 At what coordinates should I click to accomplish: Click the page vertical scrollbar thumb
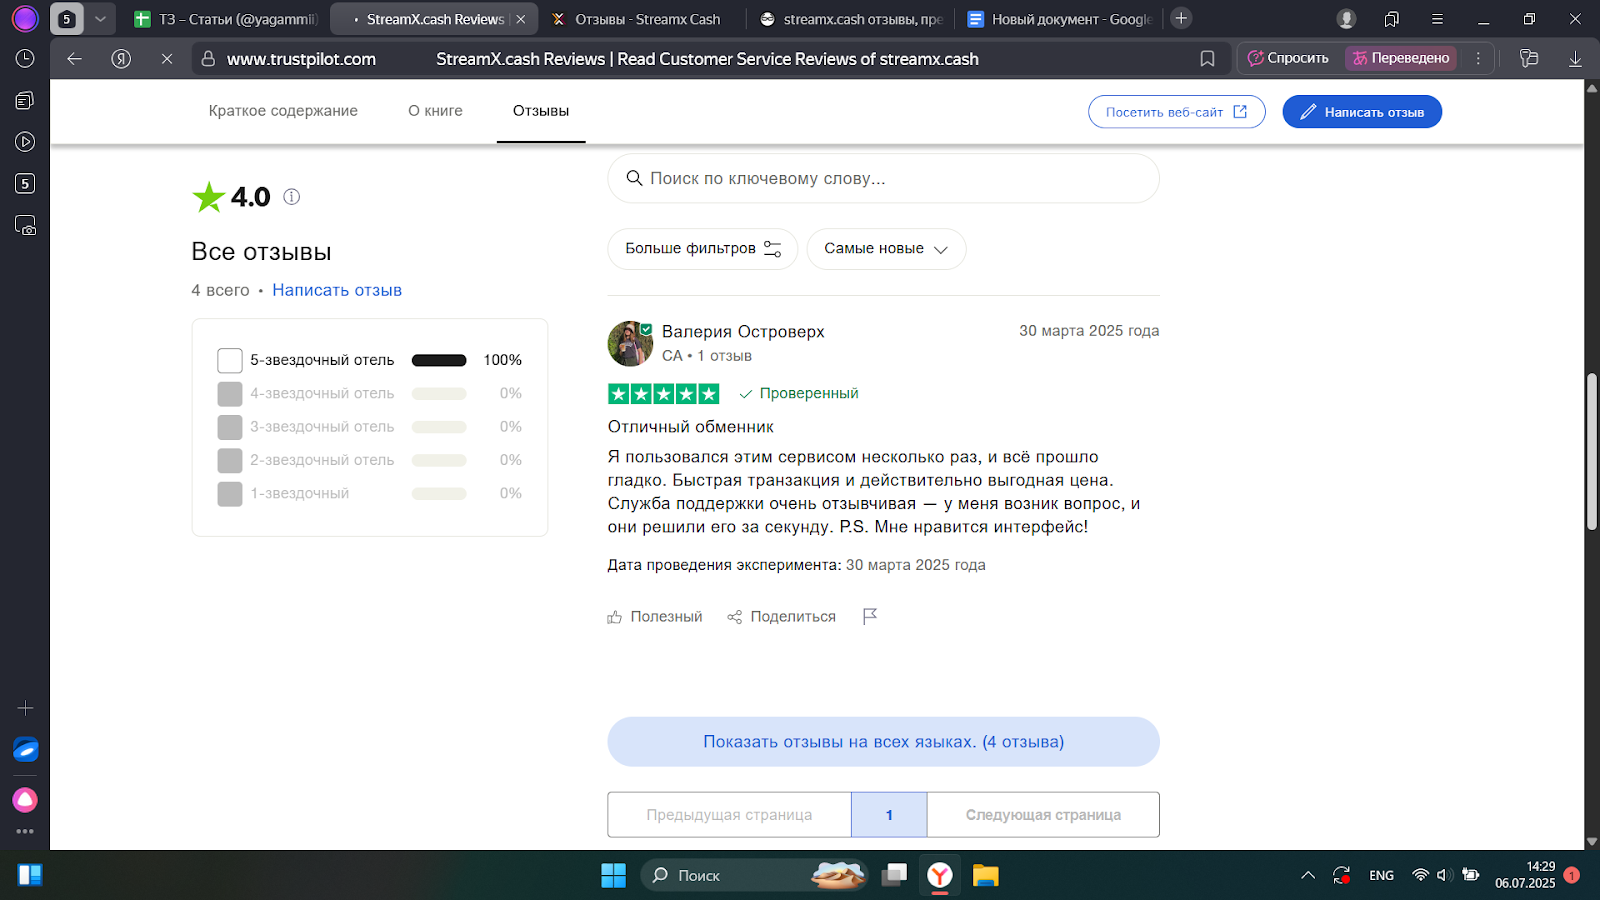1591,450
